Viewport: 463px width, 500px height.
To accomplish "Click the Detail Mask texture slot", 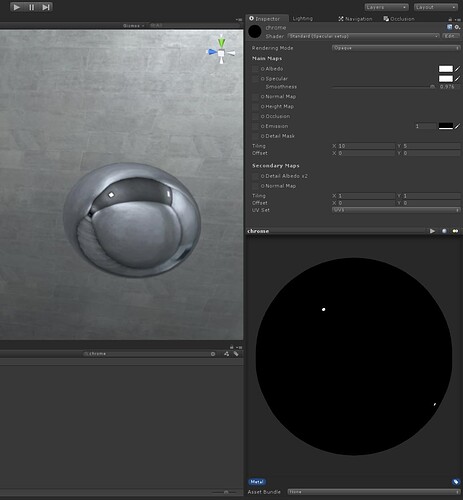I will [255, 136].
